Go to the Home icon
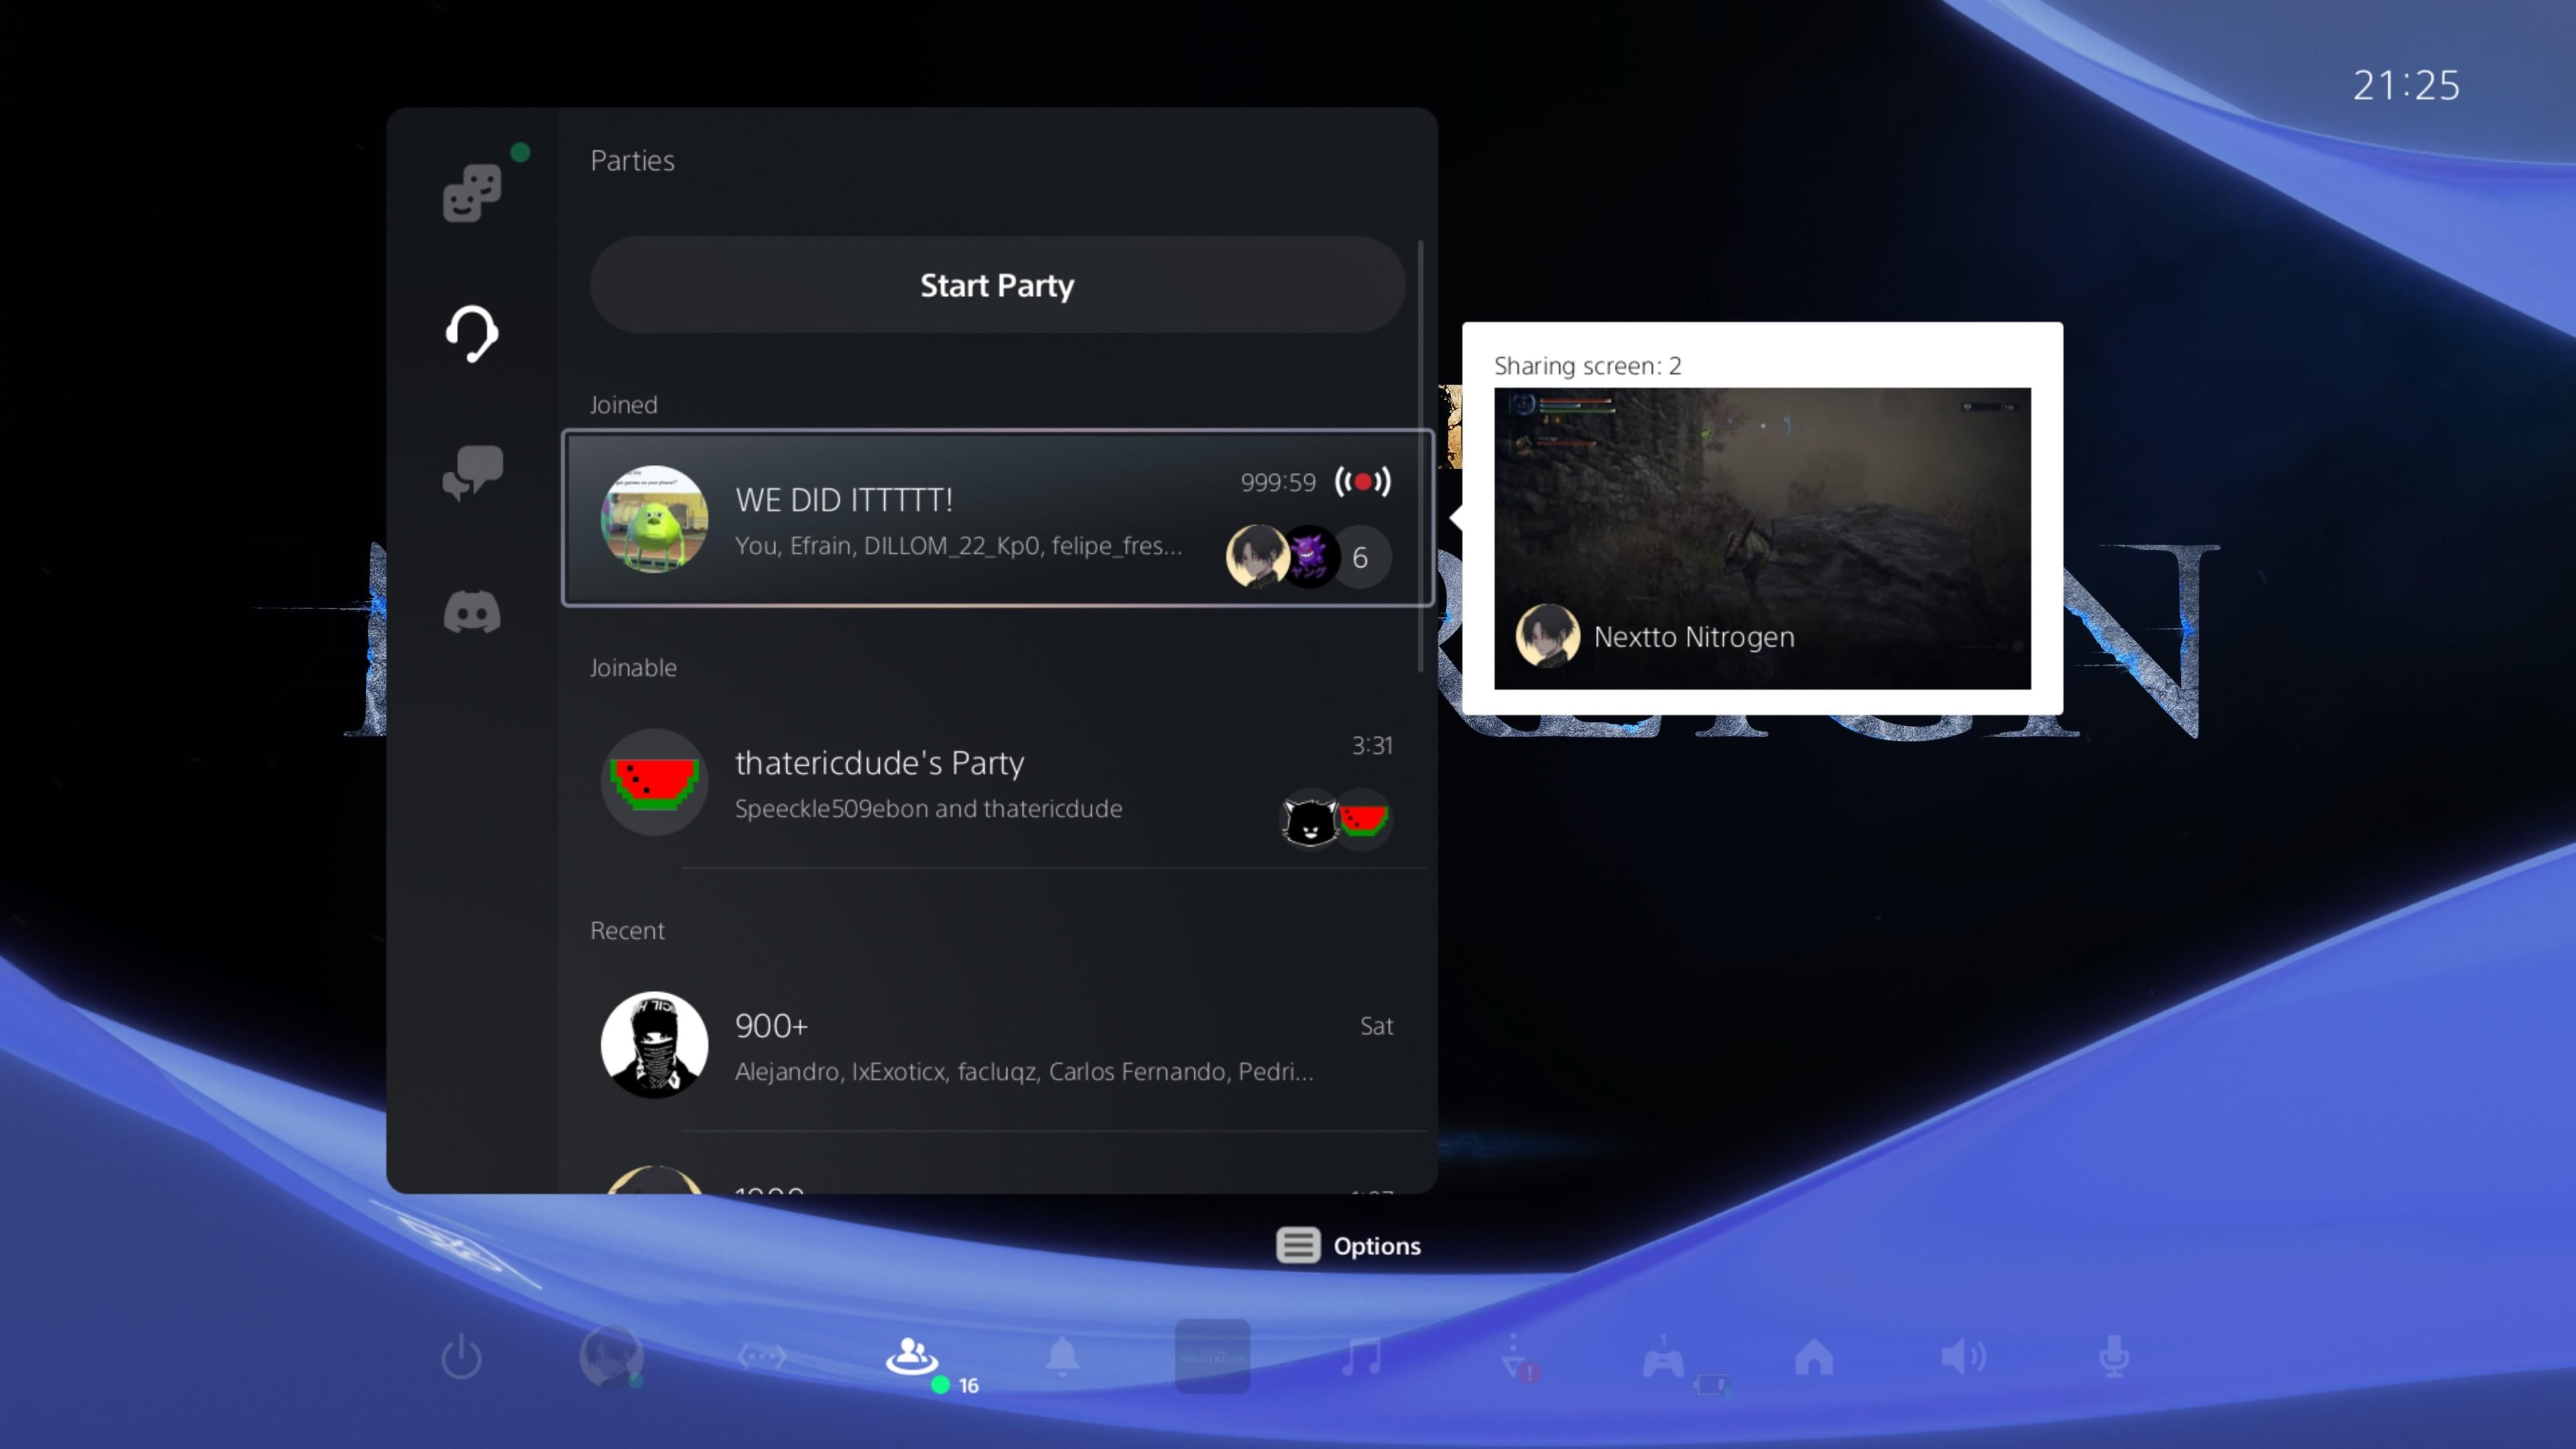2576x1449 pixels. coord(1814,1357)
